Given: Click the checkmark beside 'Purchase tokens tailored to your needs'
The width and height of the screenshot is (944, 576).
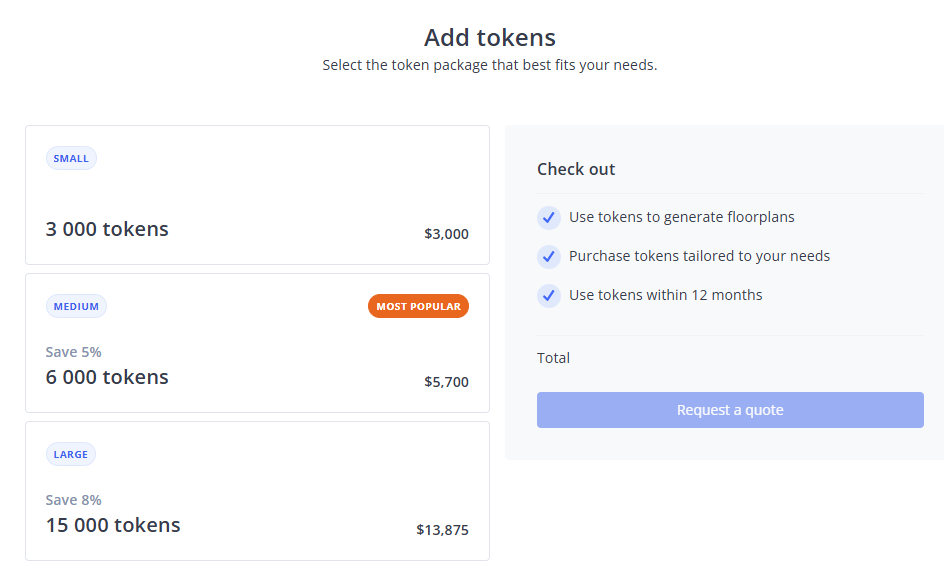Looking at the screenshot, I should click(548, 256).
